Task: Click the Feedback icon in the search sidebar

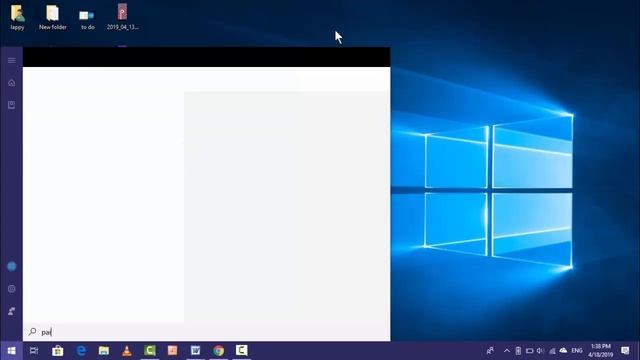Action: coord(11,311)
